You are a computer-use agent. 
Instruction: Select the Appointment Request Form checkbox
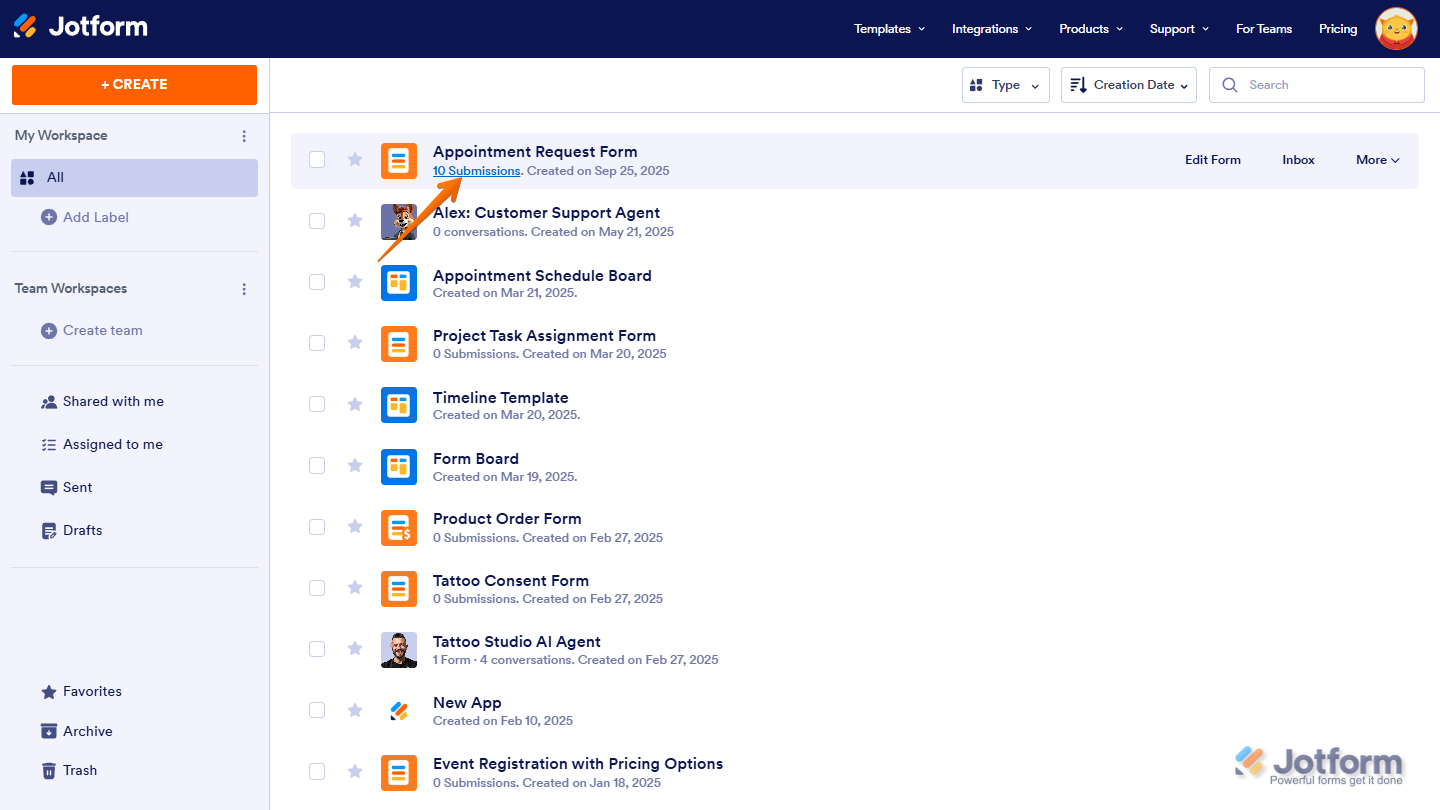[317, 160]
